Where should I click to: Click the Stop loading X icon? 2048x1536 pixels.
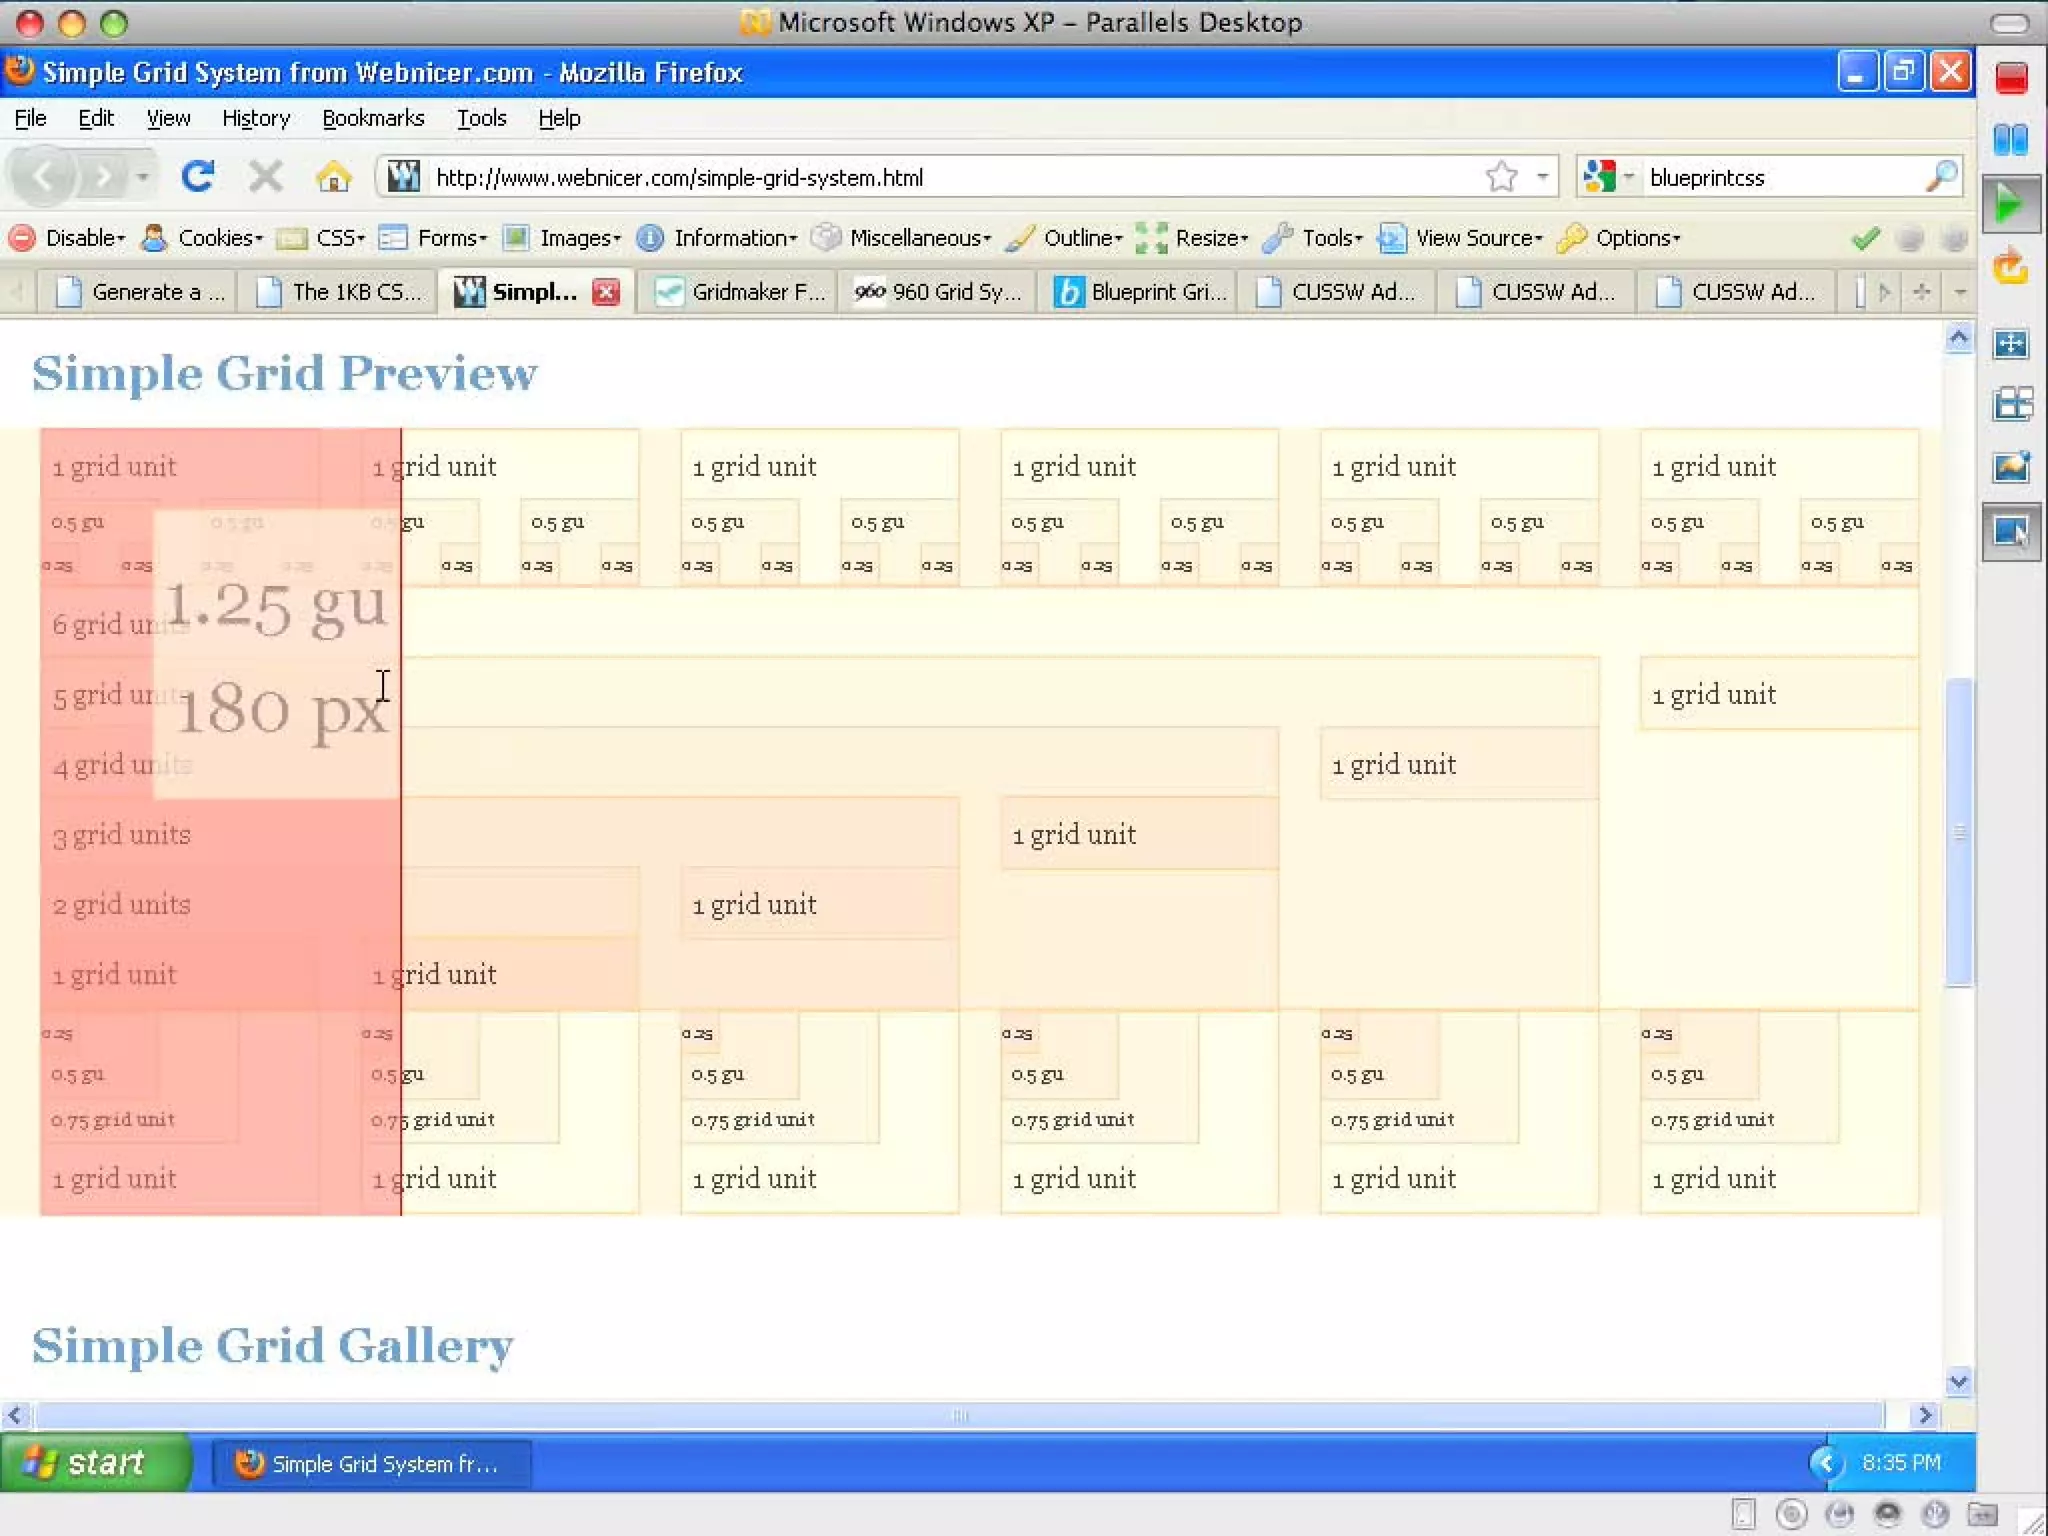pos(265,177)
